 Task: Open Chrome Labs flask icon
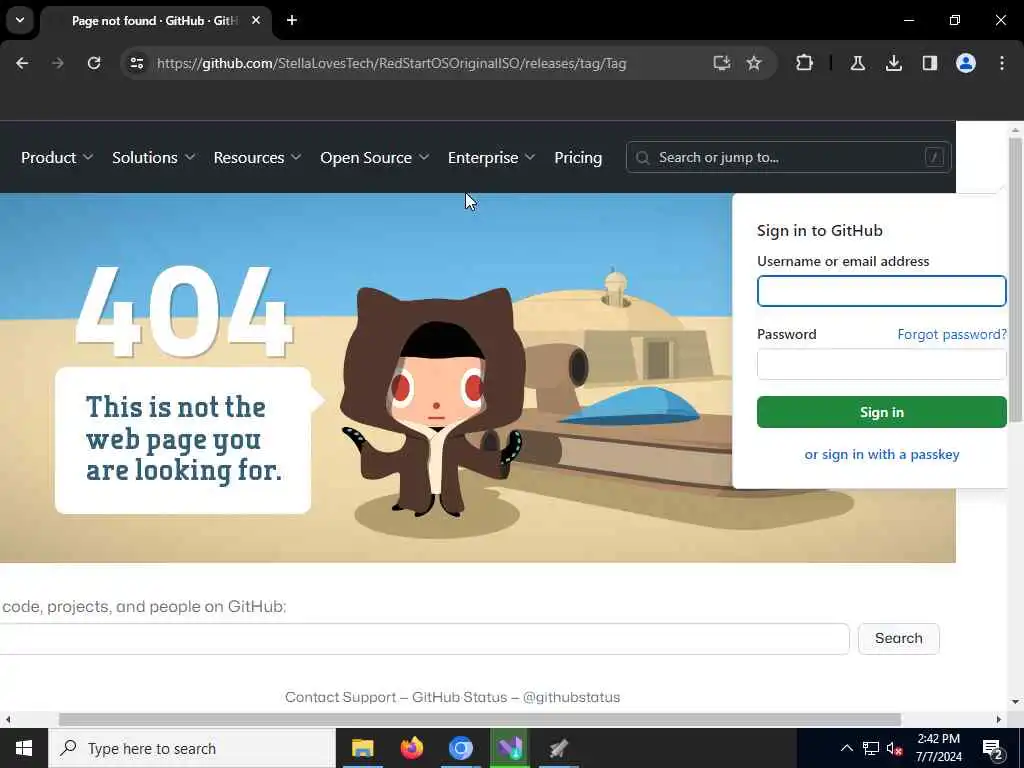(857, 63)
